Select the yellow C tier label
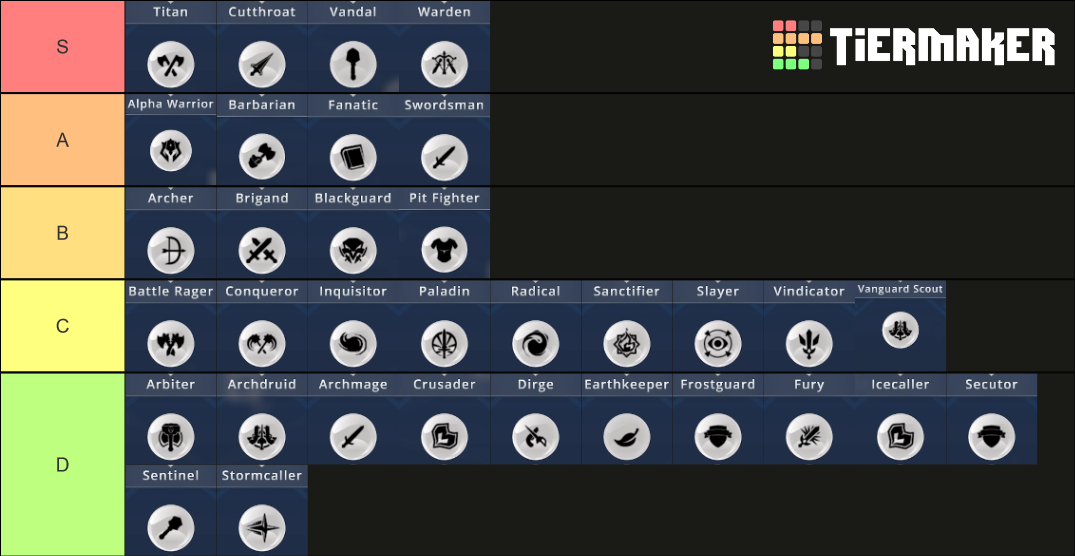 pos(62,326)
